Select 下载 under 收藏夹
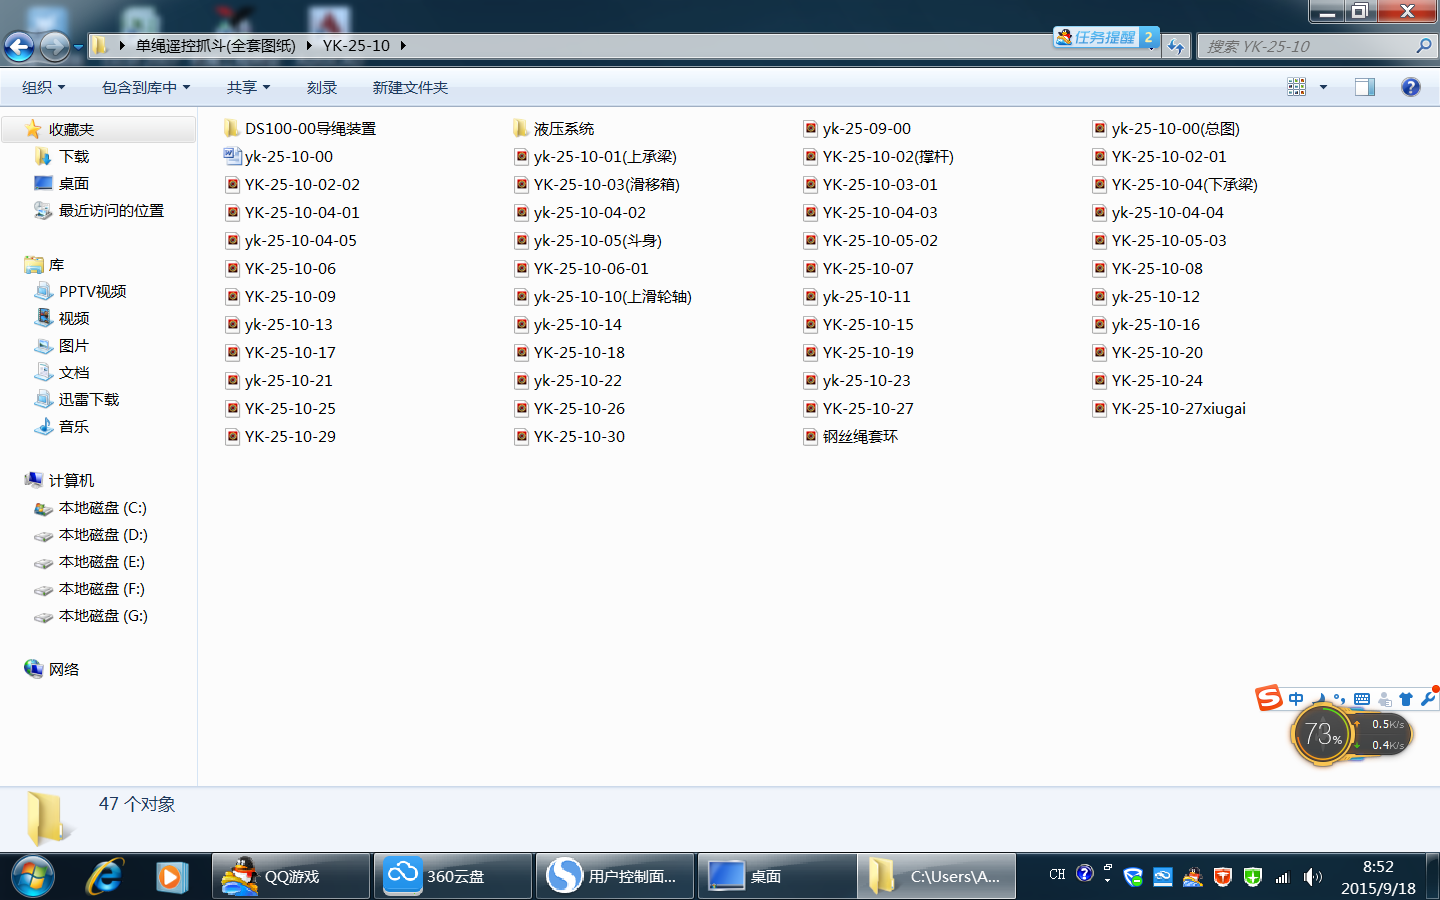This screenshot has width=1440, height=900. 74,156
